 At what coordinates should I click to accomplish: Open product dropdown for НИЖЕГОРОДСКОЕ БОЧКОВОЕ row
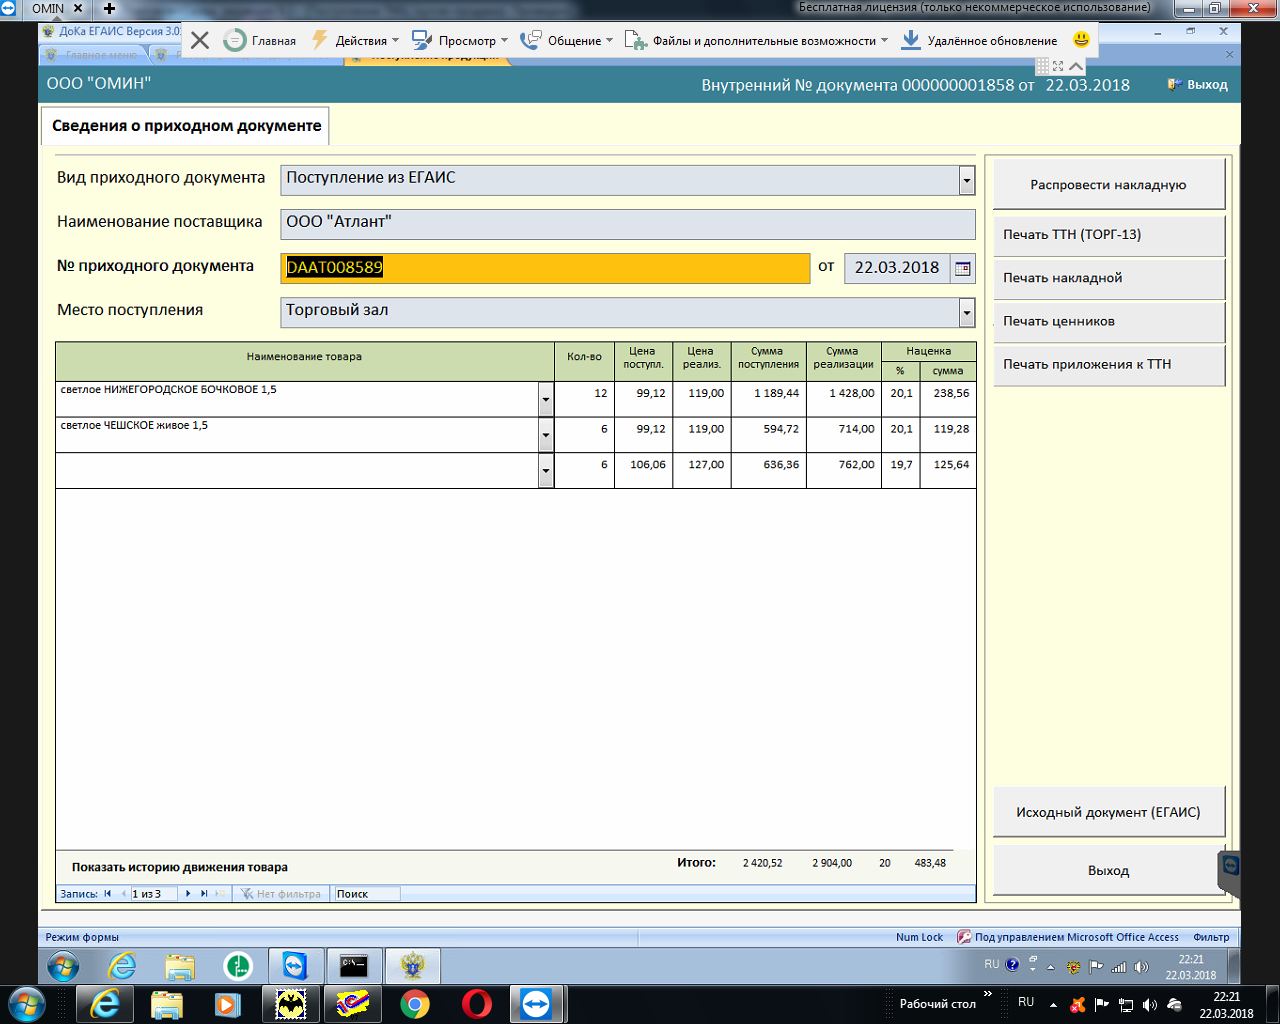pos(546,399)
